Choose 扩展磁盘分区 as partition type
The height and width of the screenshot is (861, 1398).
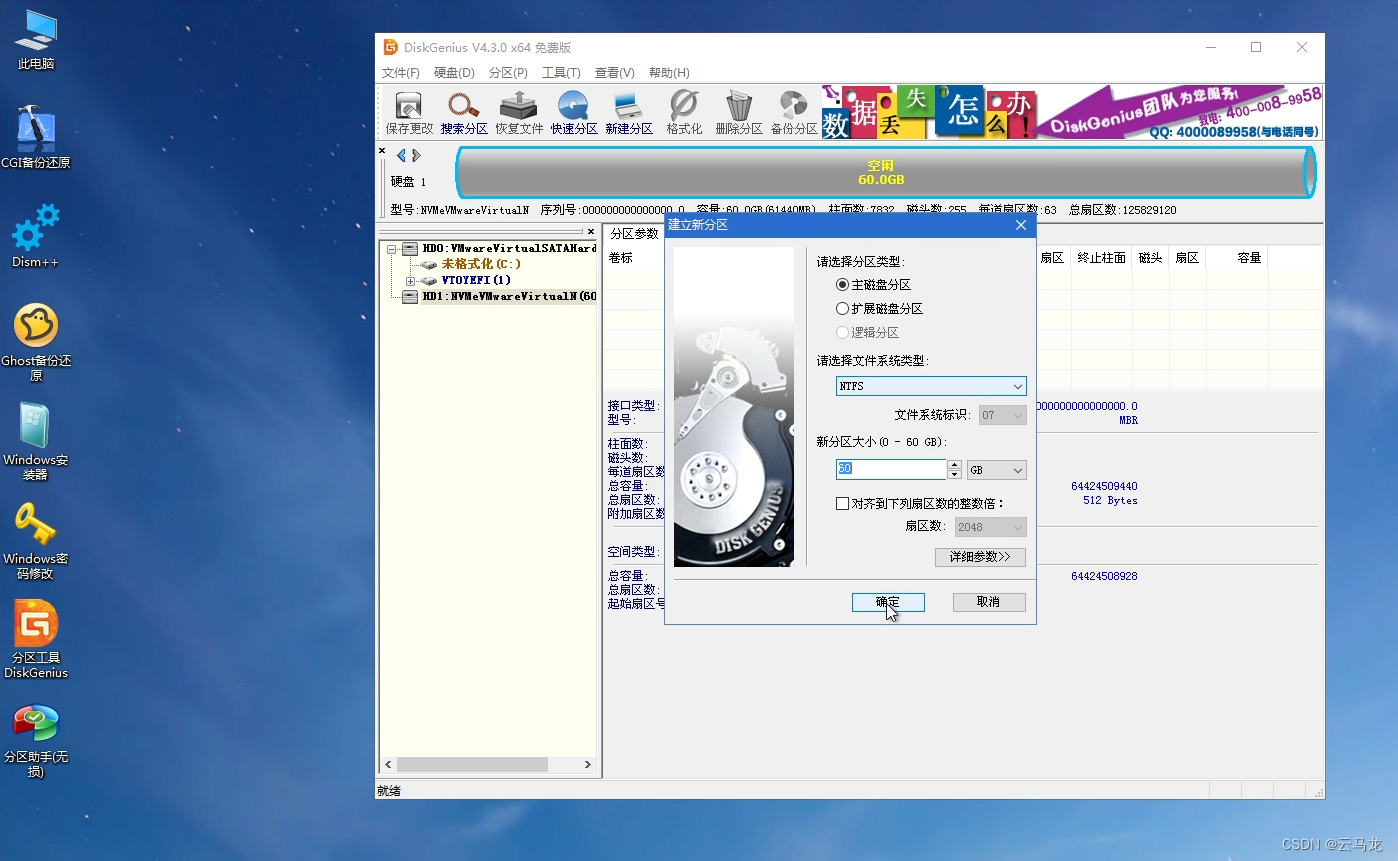pyautogui.click(x=842, y=308)
